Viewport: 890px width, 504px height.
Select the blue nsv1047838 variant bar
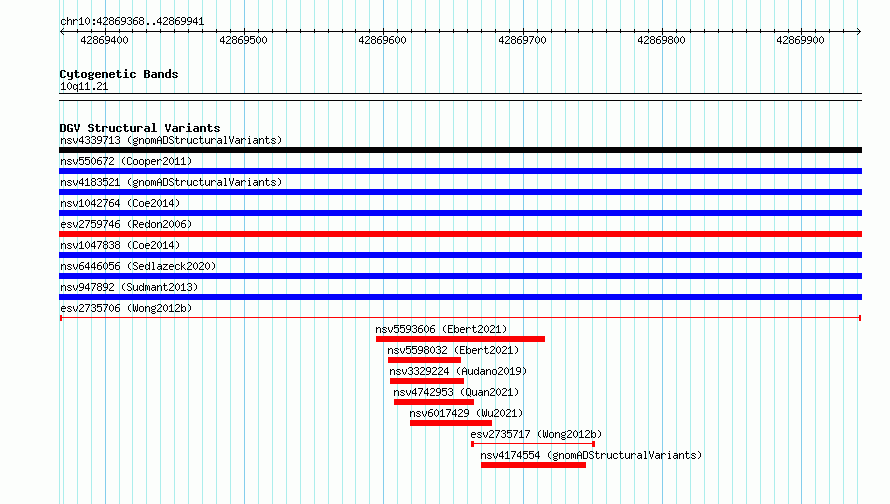[460, 255]
